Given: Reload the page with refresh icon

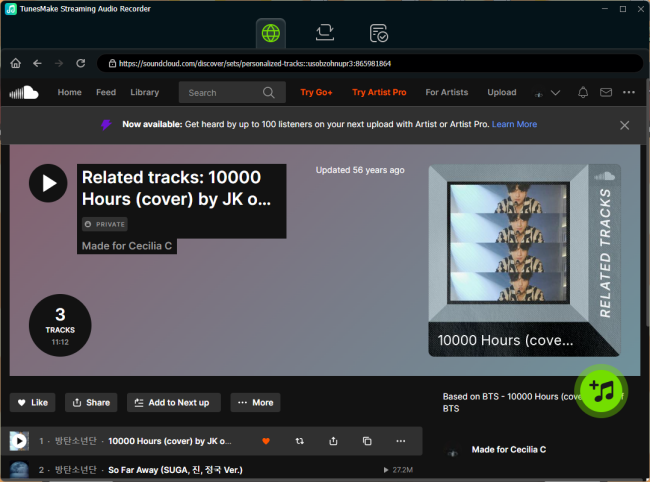Looking at the screenshot, I should click(x=80, y=63).
